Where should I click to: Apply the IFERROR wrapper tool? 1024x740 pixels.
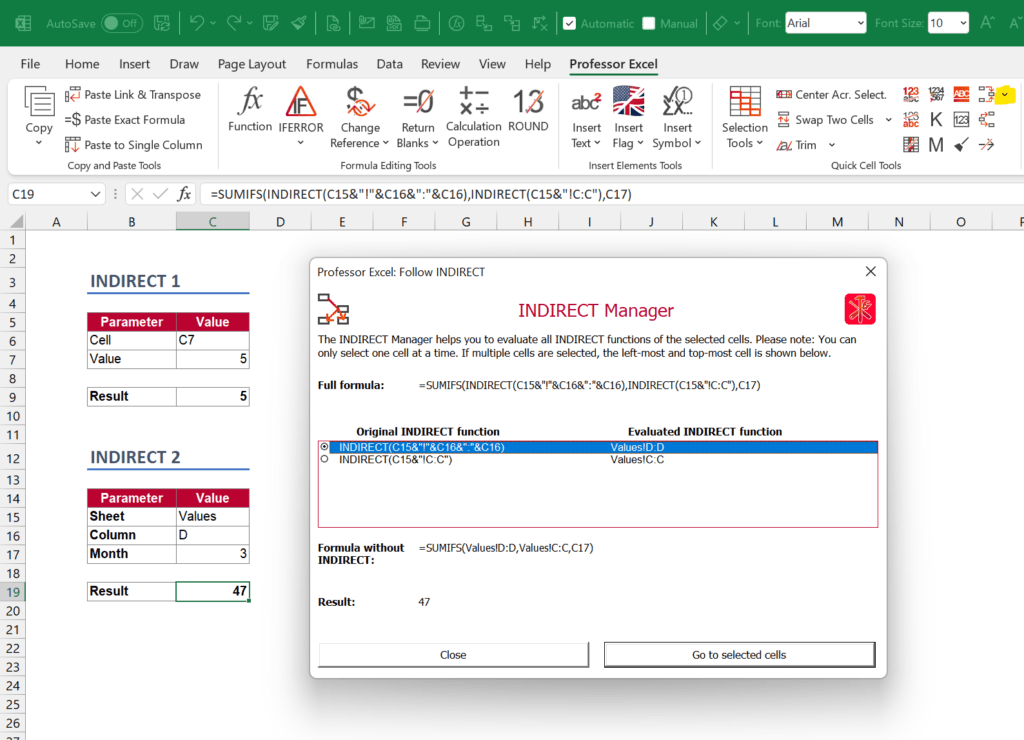(x=300, y=109)
